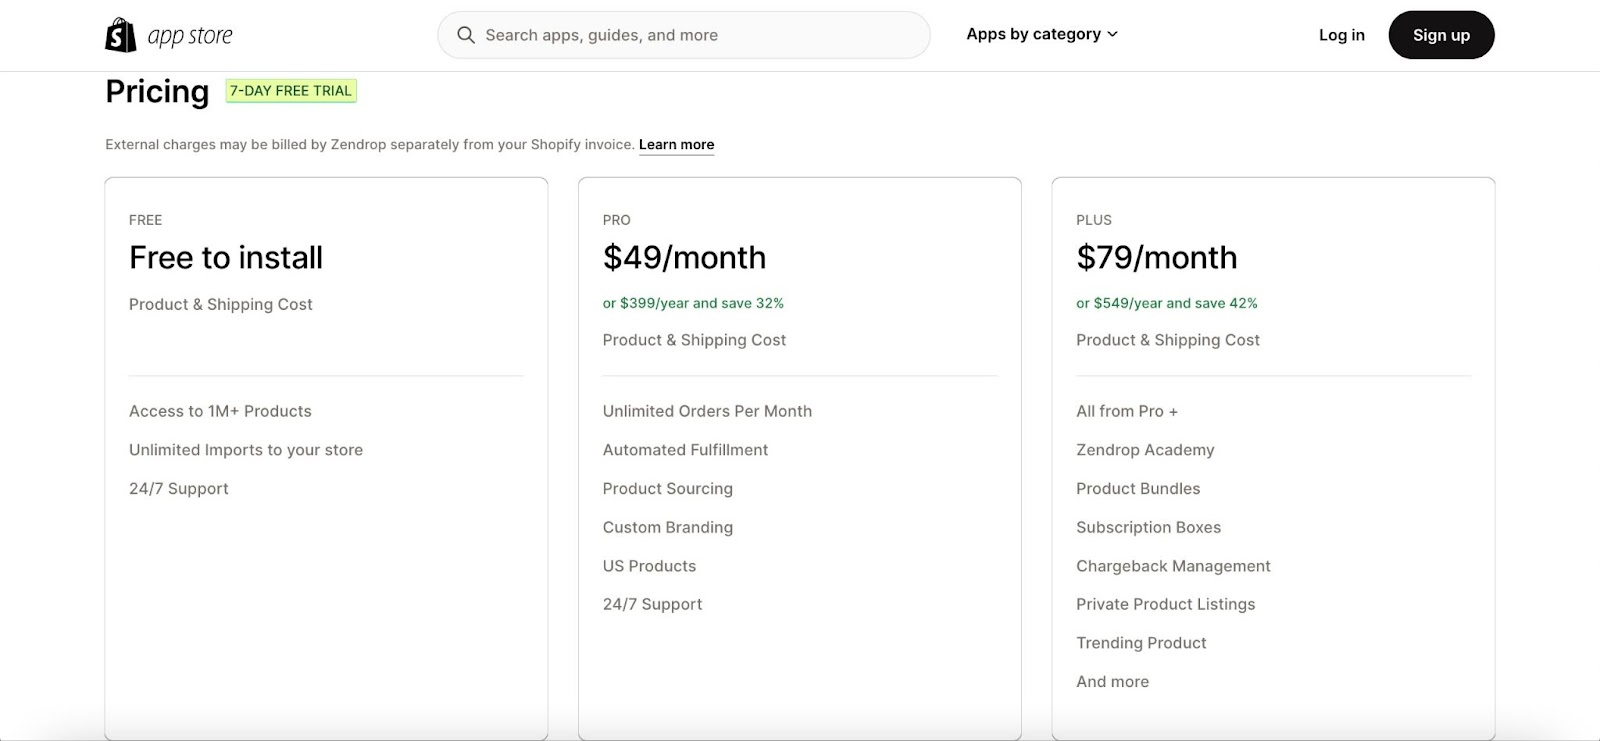This screenshot has width=1600, height=741.
Task: Open the Log in page
Action: [1341, 35]
